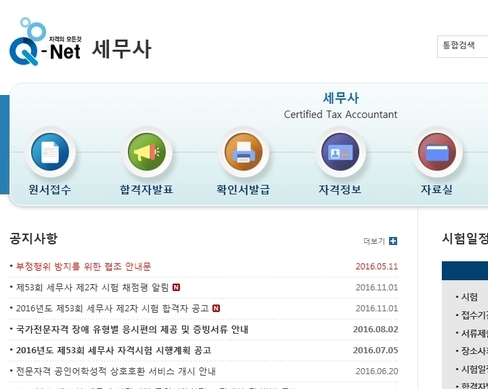
Task: Open the 부정행위 방지를 위한 협조 안내문 notice
Action: (x=83, y=266)
